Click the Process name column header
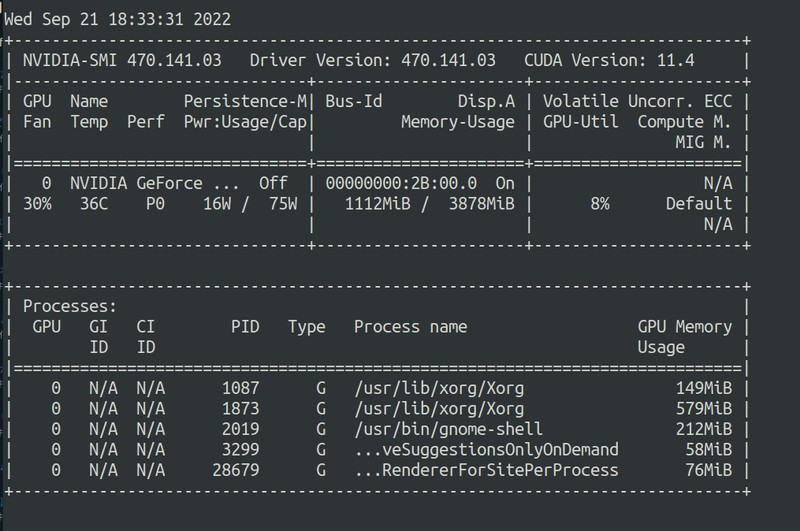The image size is (800, 531). [410, 327]
